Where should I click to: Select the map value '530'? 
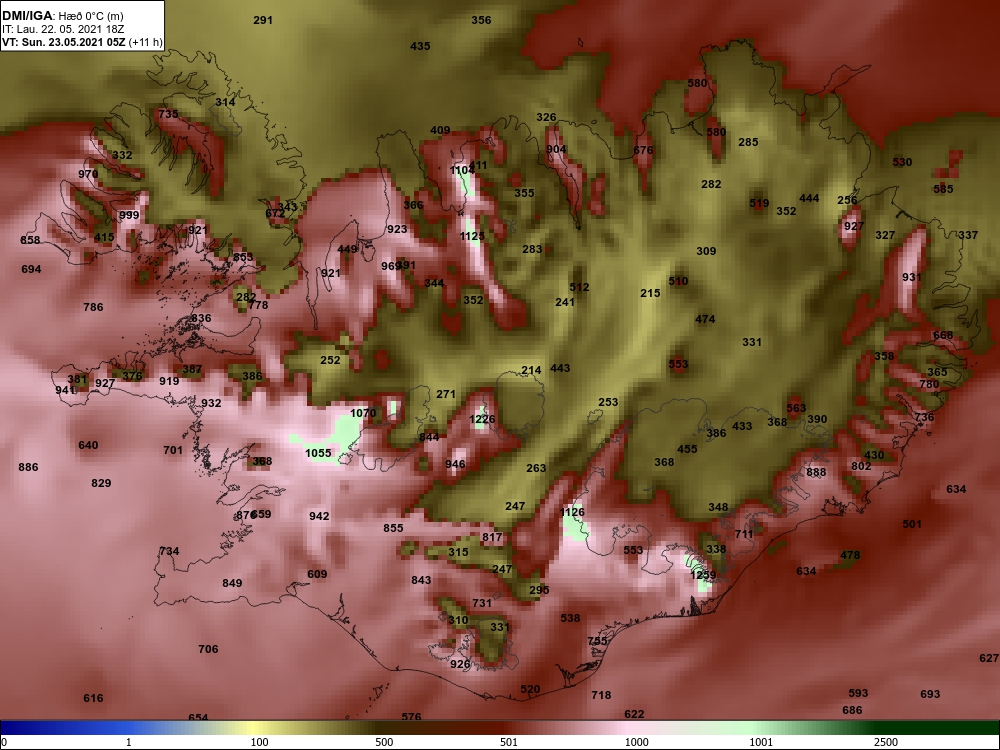coord(902,162)
